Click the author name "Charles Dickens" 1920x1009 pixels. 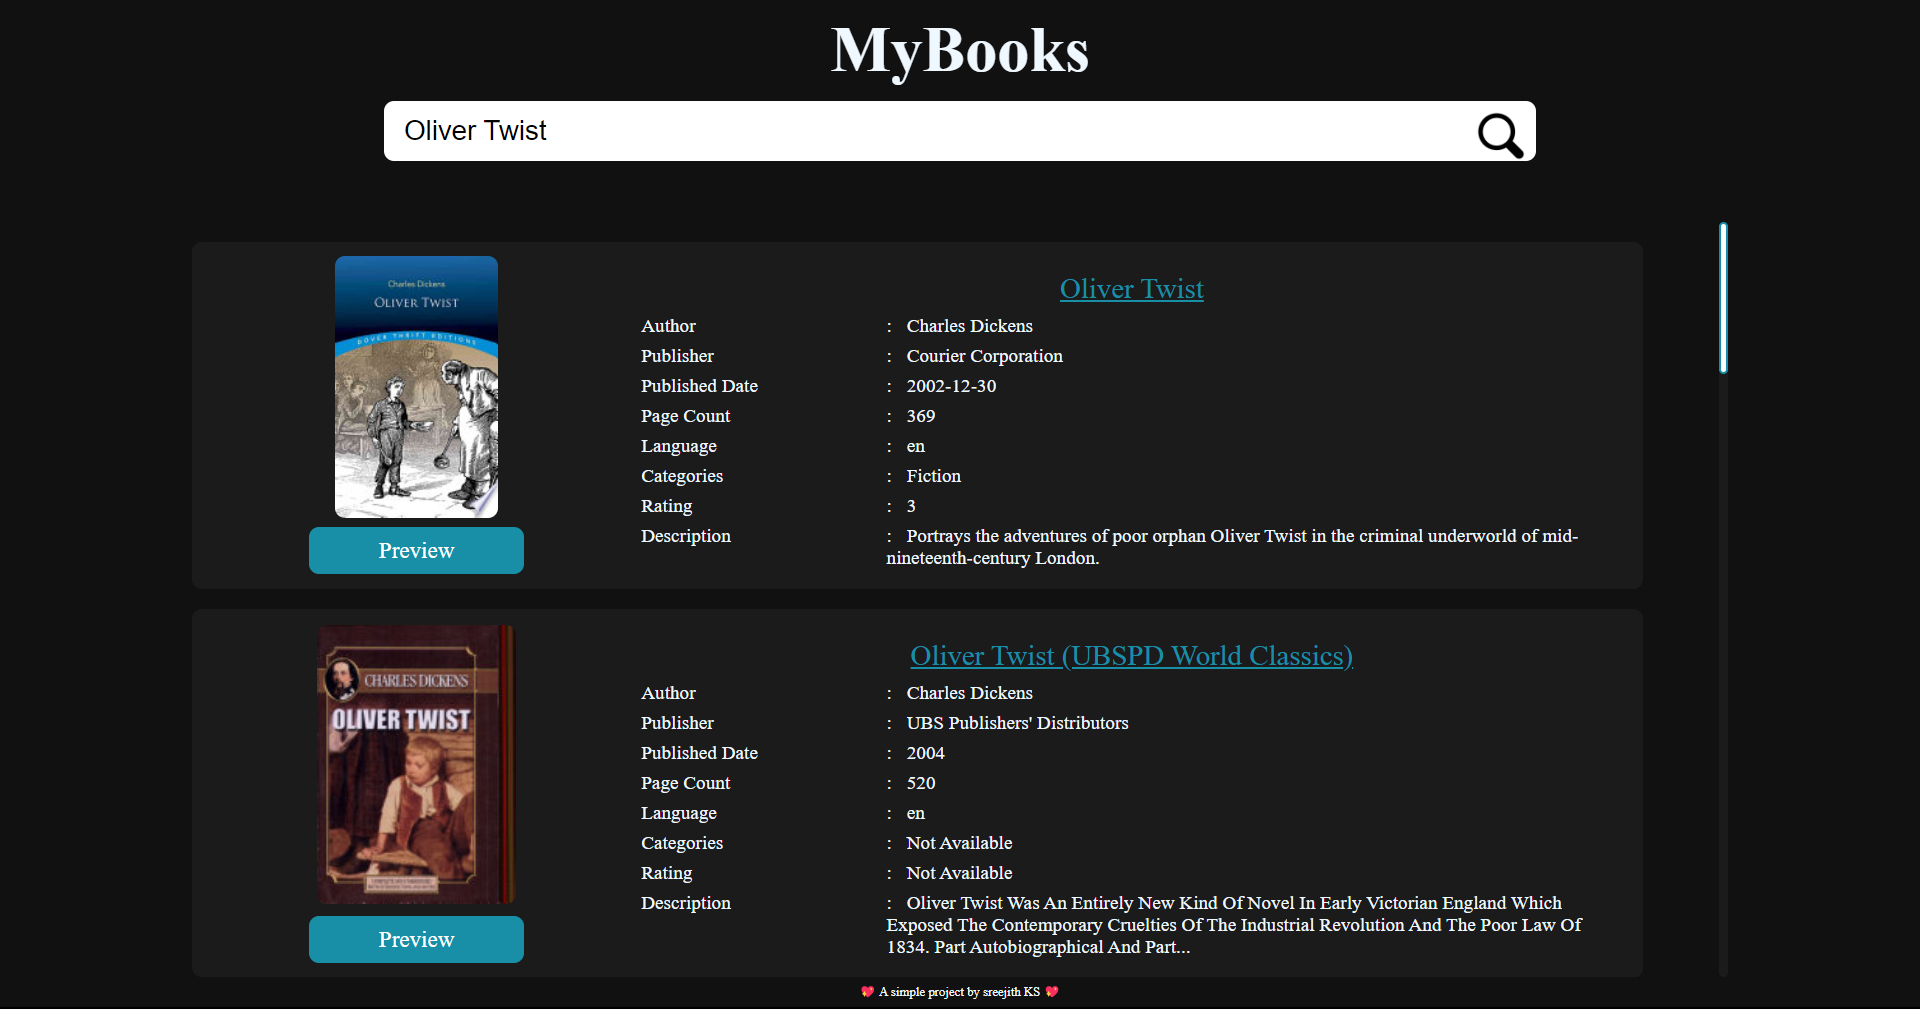969,326
